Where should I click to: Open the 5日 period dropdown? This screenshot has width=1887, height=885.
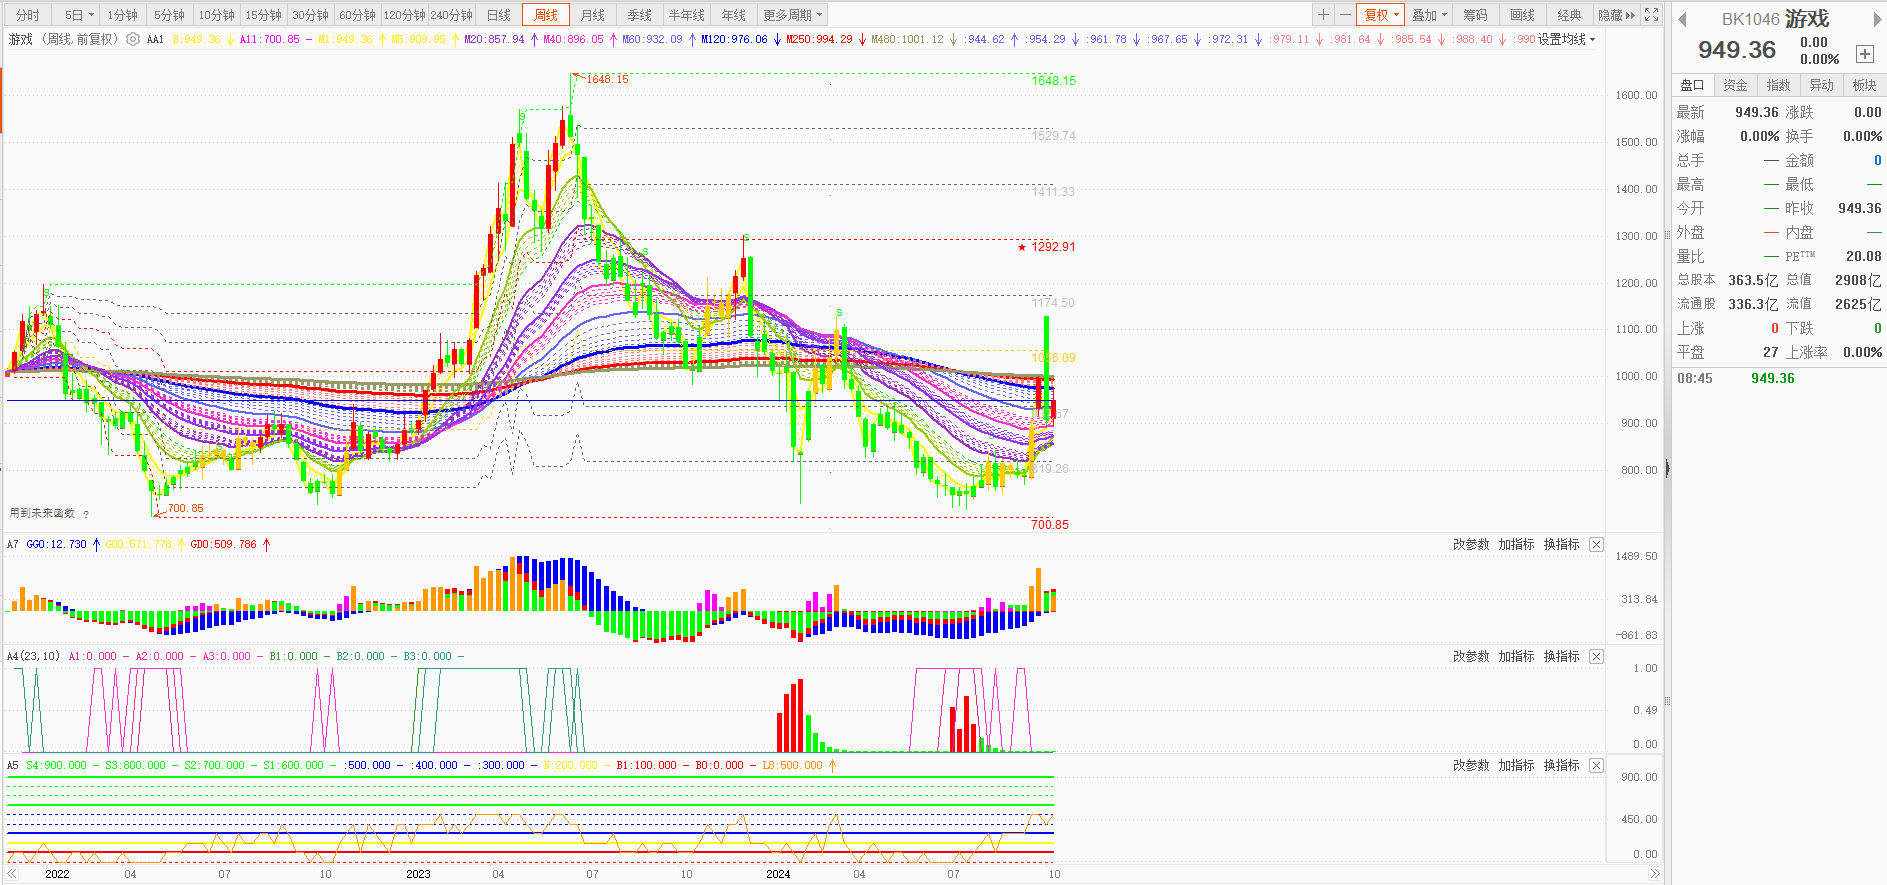78,15
